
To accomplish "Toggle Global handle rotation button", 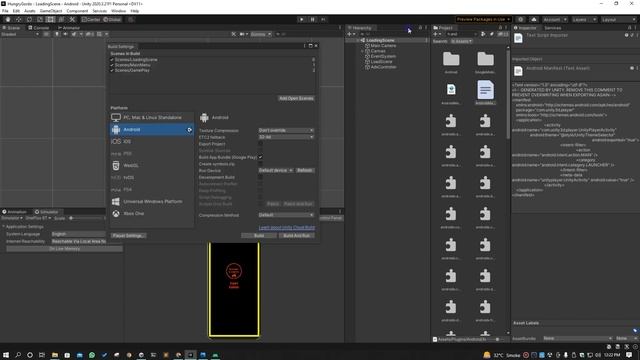I will [112, 19].
